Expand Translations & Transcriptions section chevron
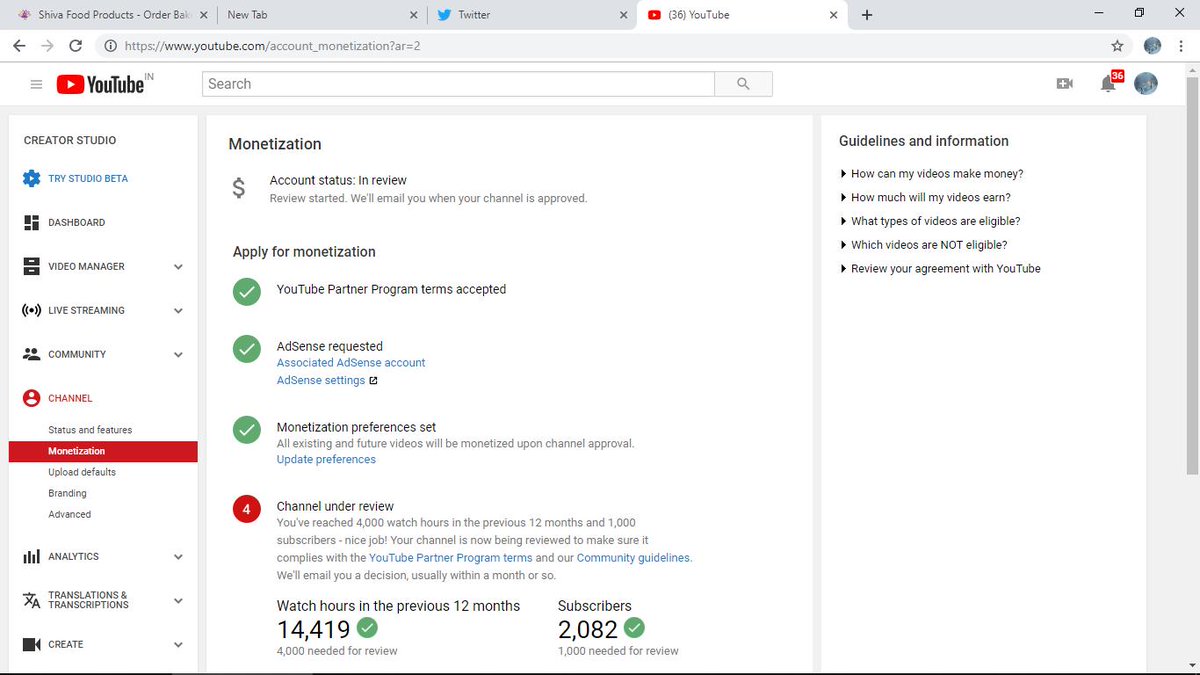 point(178,601)
